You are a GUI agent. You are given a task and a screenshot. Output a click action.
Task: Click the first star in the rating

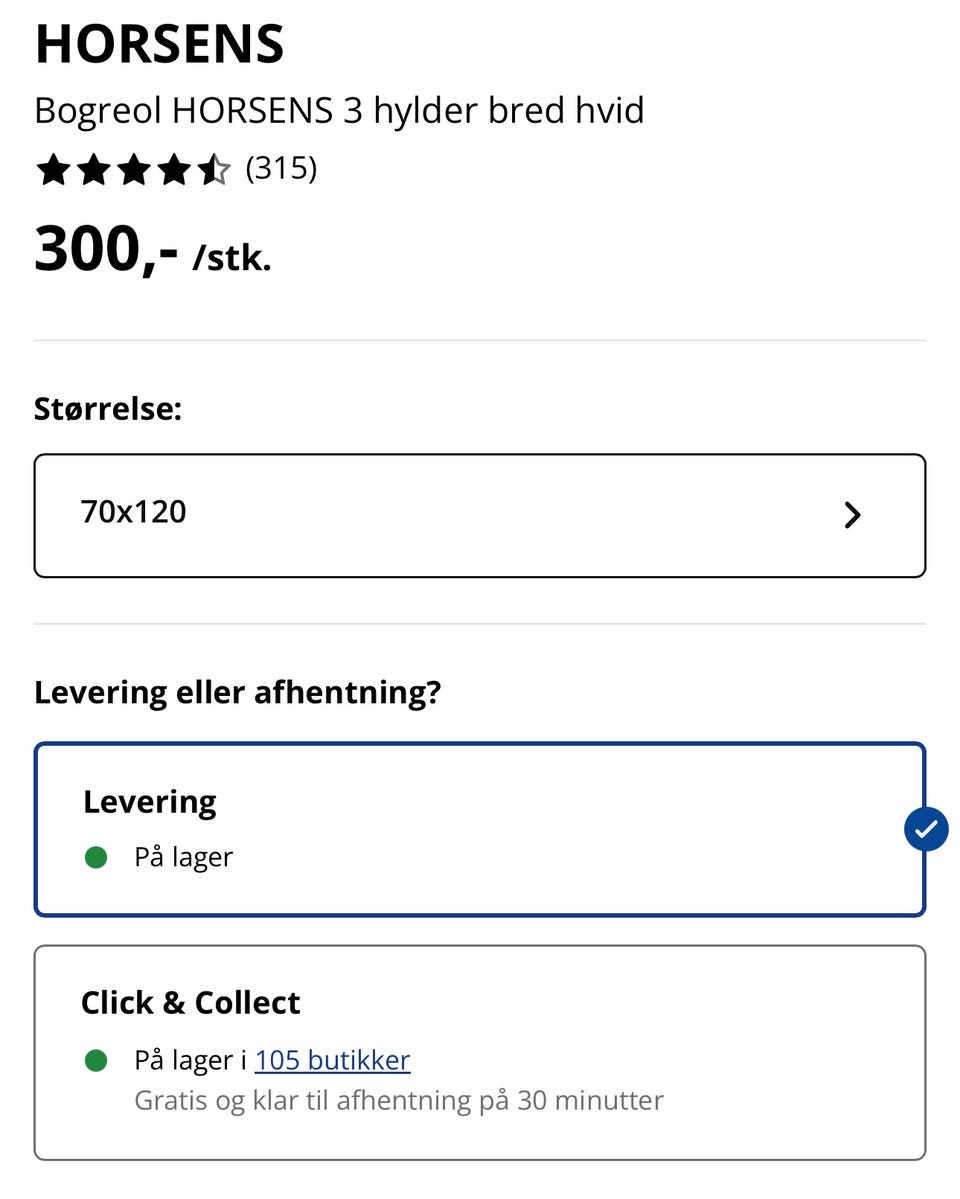[53, 170]
